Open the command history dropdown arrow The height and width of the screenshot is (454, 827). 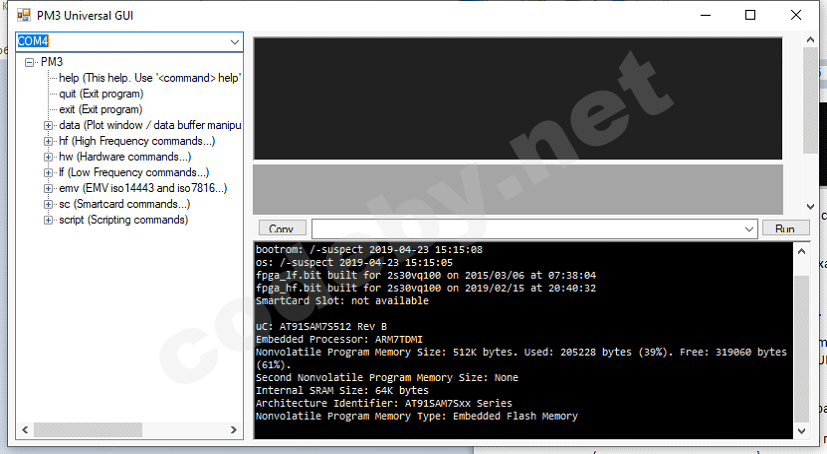click(749, 229)
